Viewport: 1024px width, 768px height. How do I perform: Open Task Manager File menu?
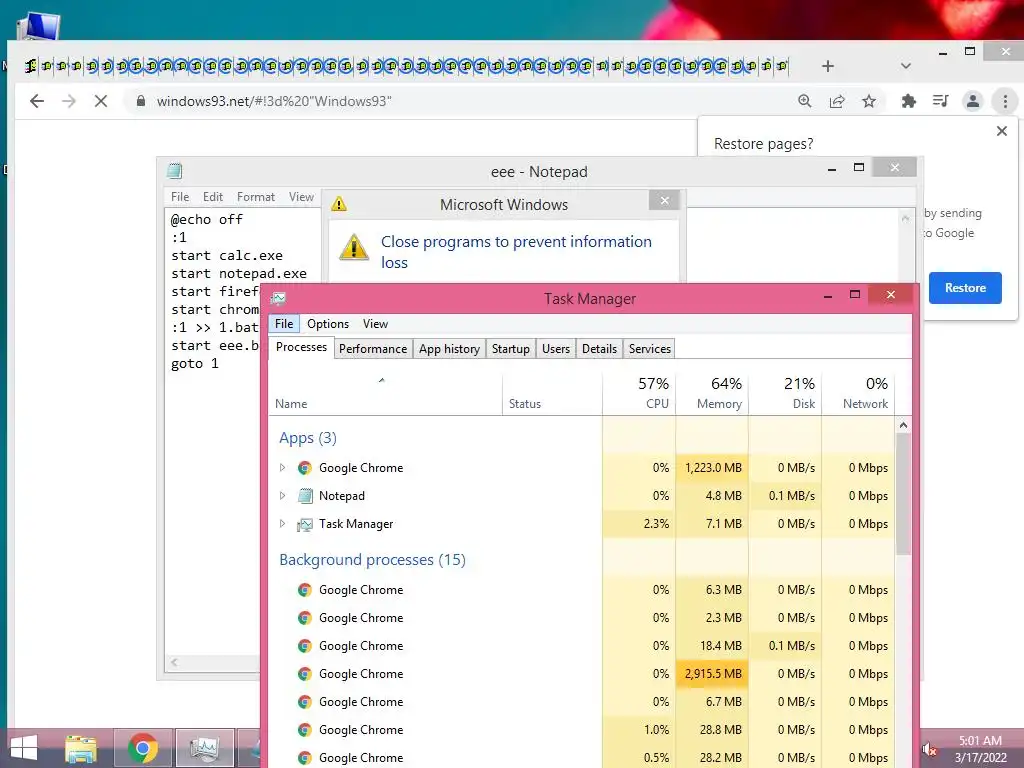[284, 324]
